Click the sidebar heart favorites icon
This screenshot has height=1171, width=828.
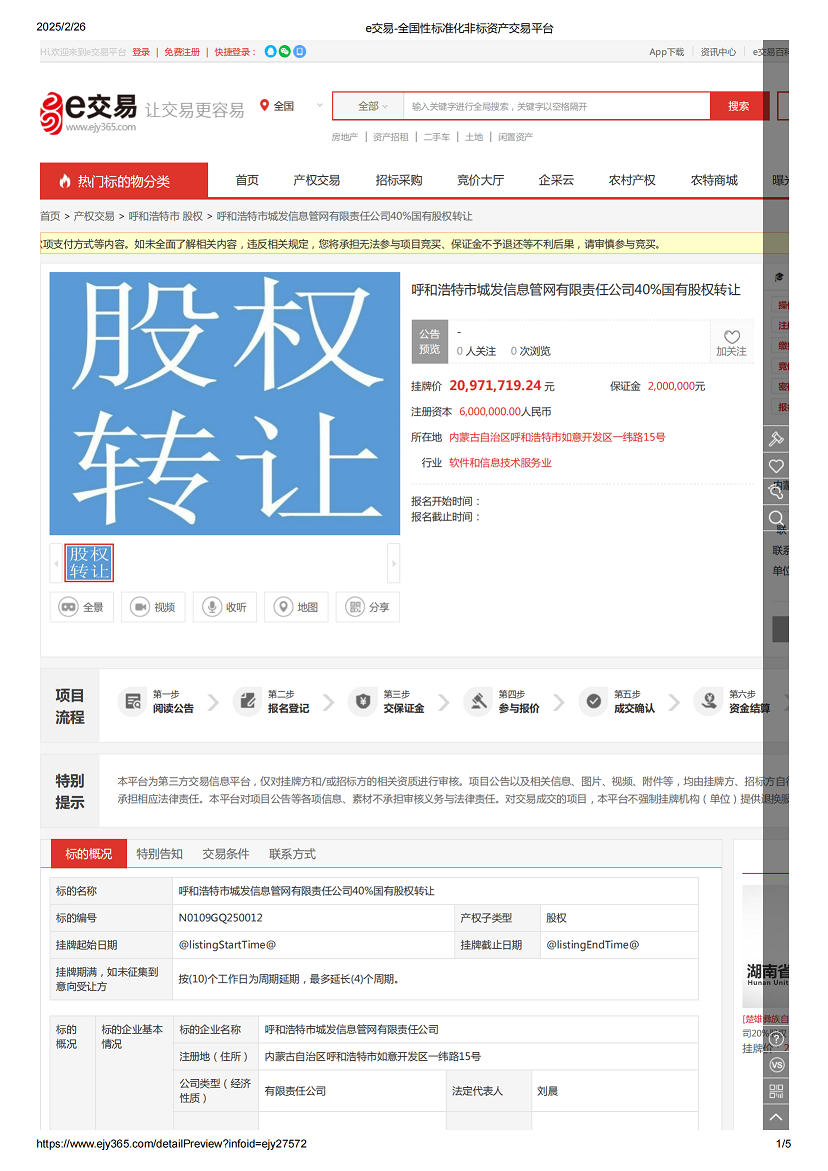[x=776, y=466]
